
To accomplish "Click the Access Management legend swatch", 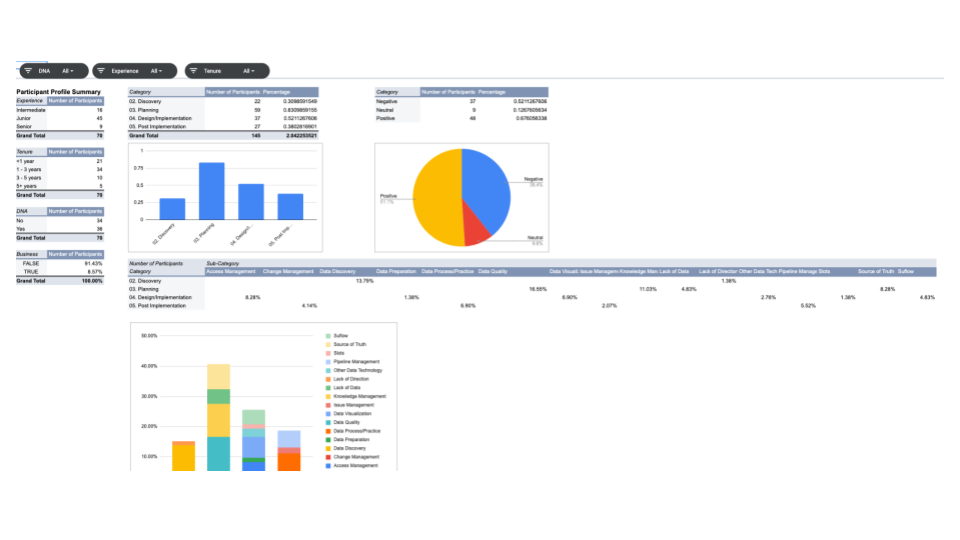I will point(328,466).
